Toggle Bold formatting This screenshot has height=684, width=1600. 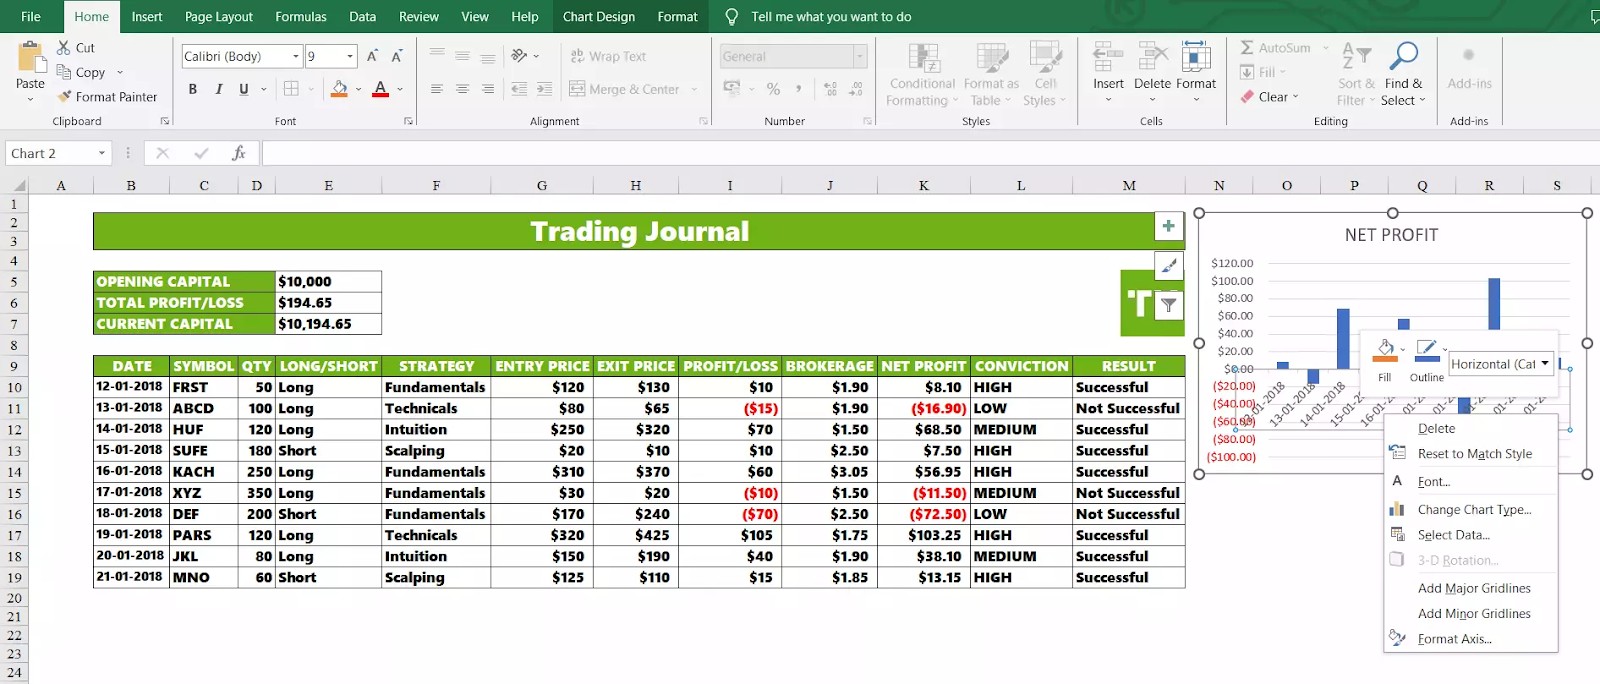pos(193,89)
